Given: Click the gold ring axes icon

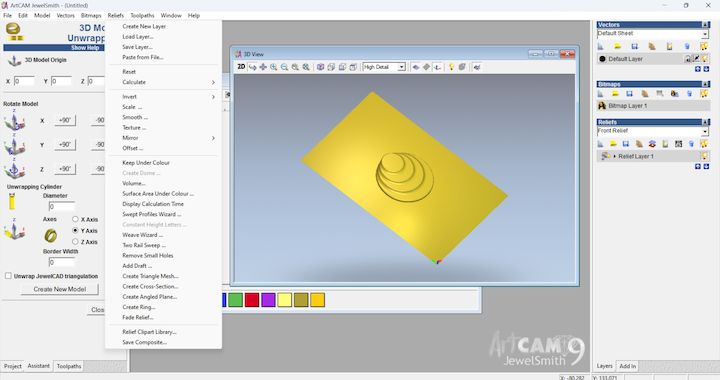Looking at the screenshot, I should pyautogui.click(x=51, y=235).
